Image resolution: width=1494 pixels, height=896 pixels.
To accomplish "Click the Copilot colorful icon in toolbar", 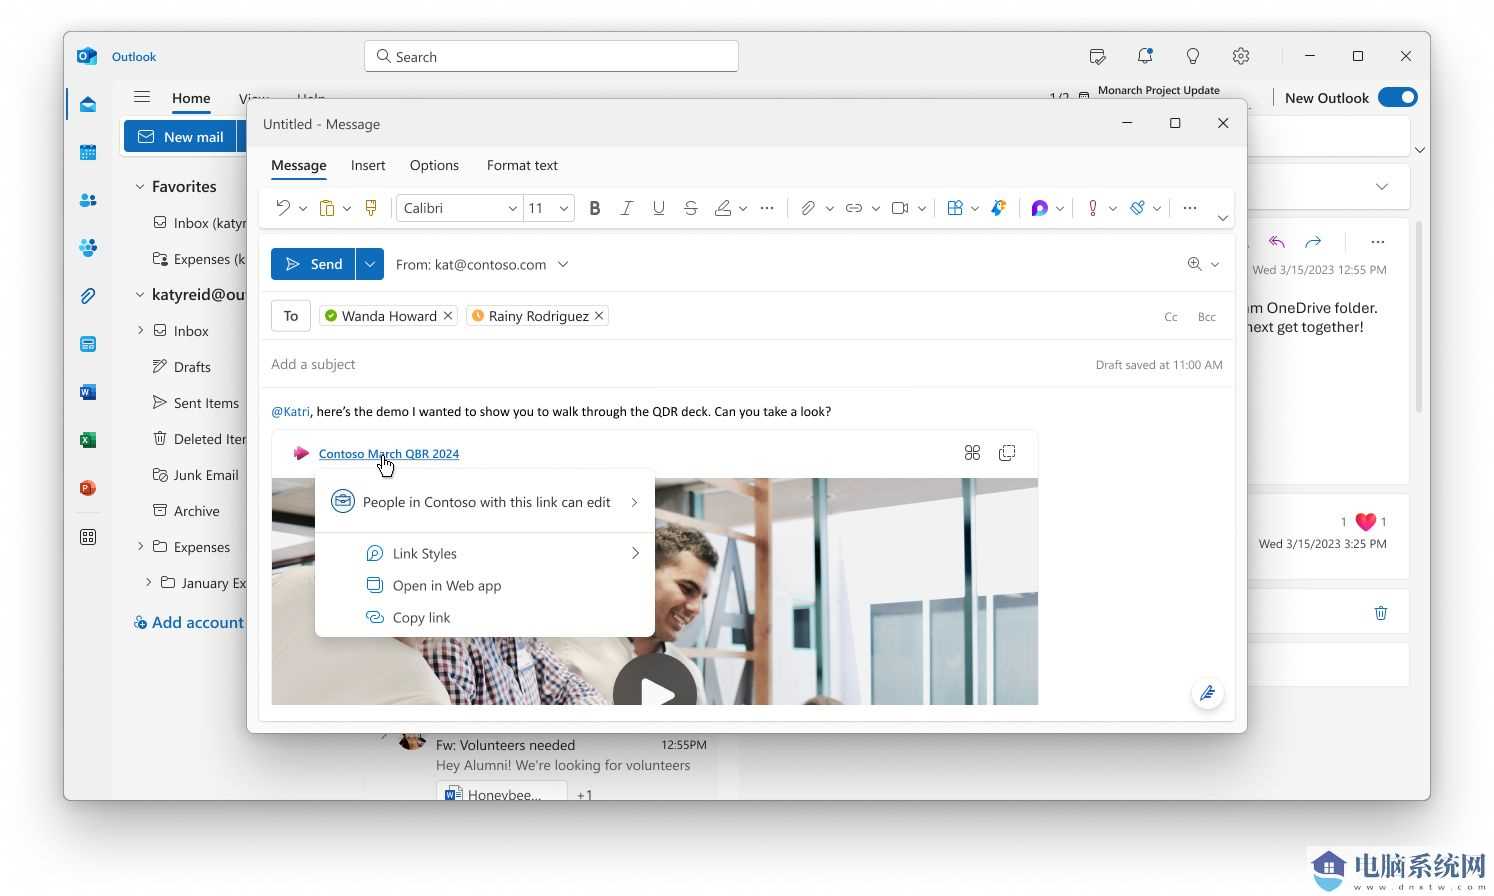I will 998,208.
